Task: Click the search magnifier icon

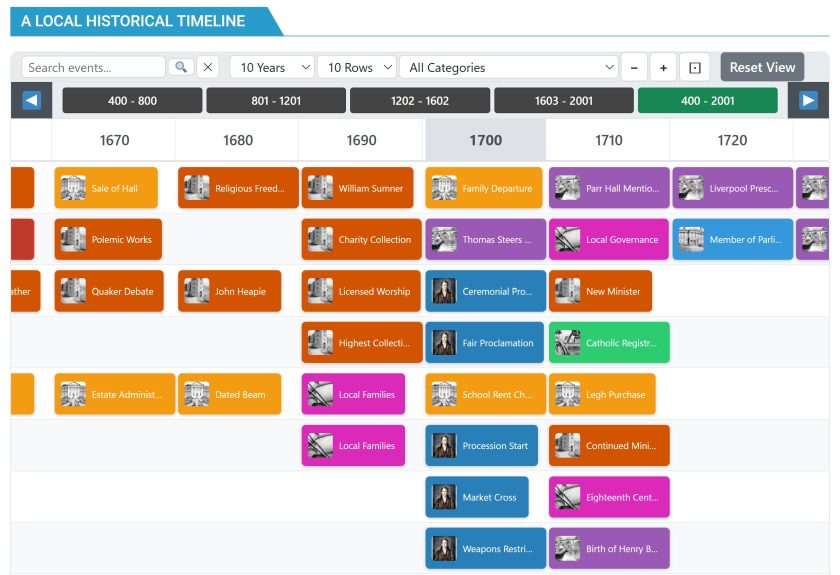Action: pyautogui.click(x=180, y=67)
